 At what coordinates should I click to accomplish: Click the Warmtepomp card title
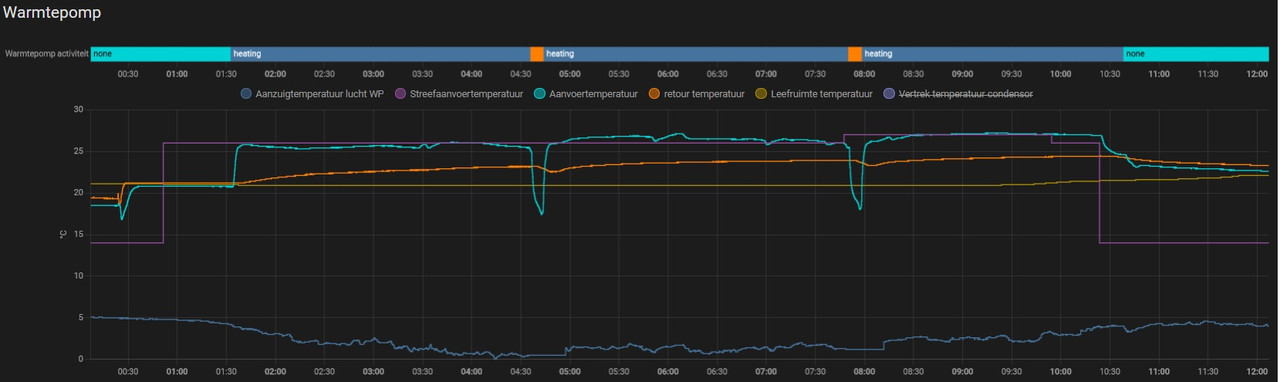click(51, 13)
